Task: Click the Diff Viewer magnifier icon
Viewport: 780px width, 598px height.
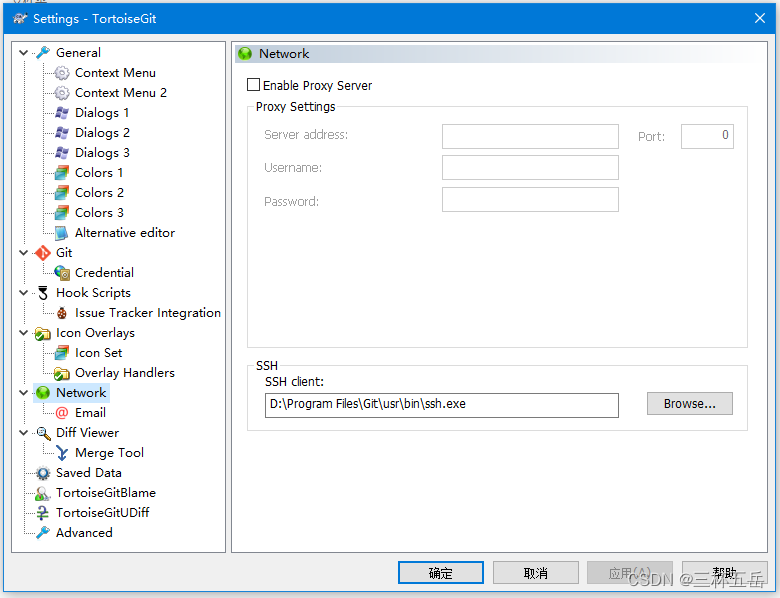Action: point(43,433)
